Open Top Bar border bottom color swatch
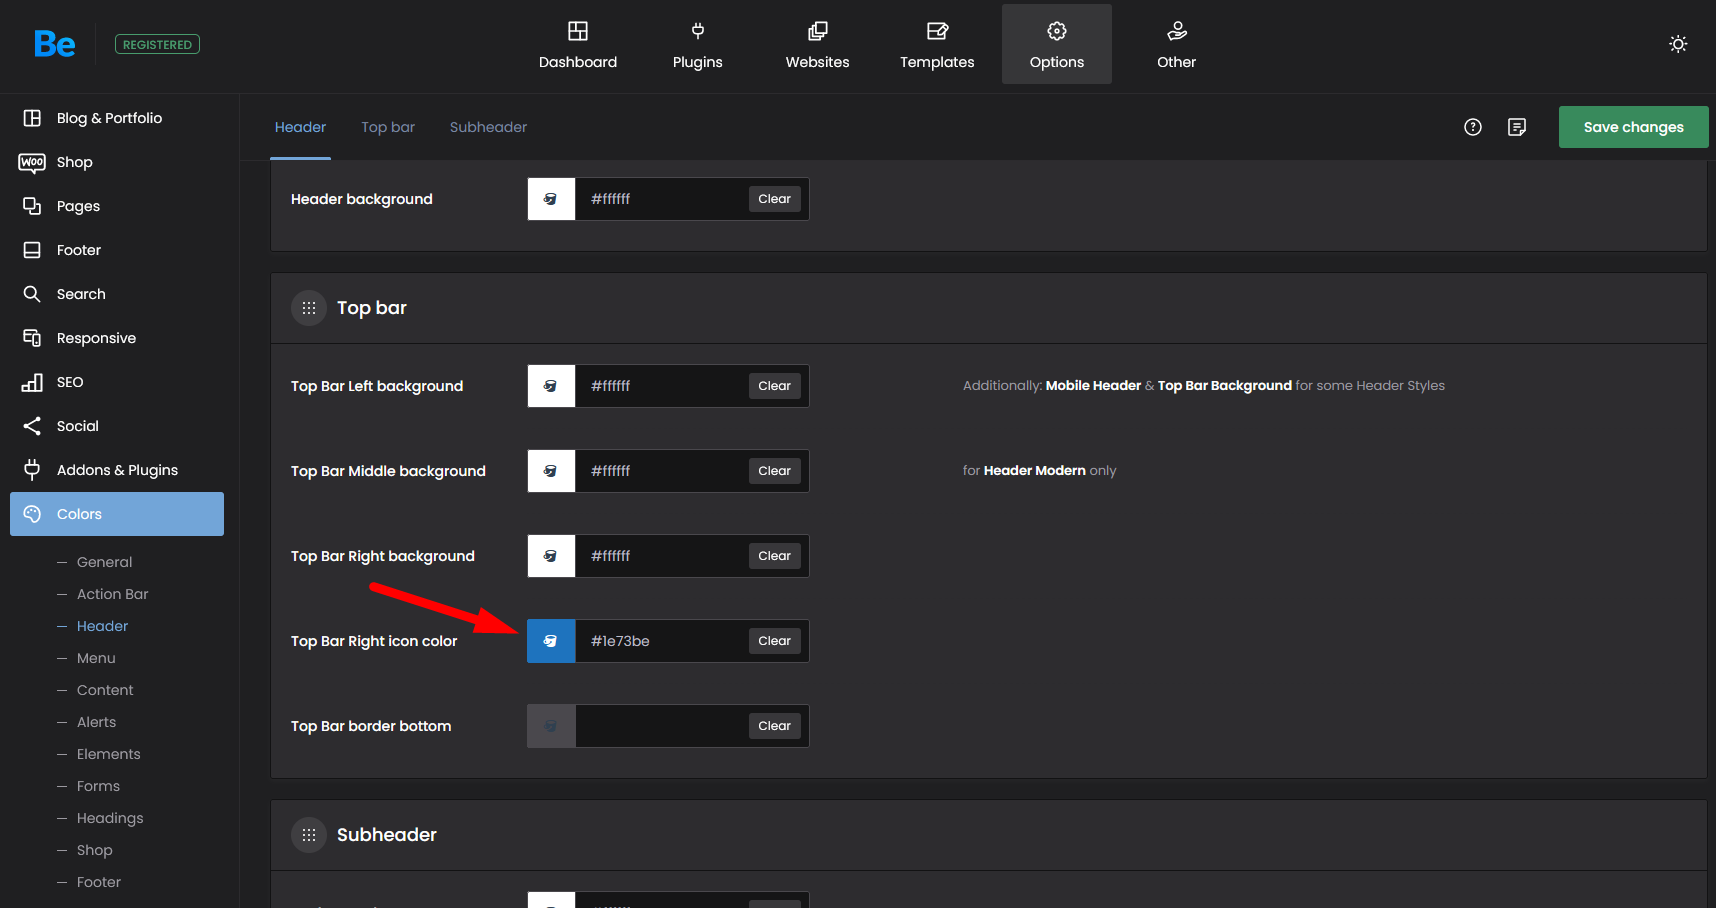This screenshot has height=908, width=1716. click(551, 726)
